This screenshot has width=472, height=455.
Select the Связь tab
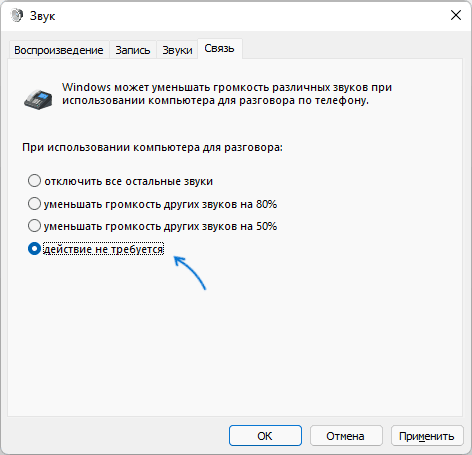219,49
